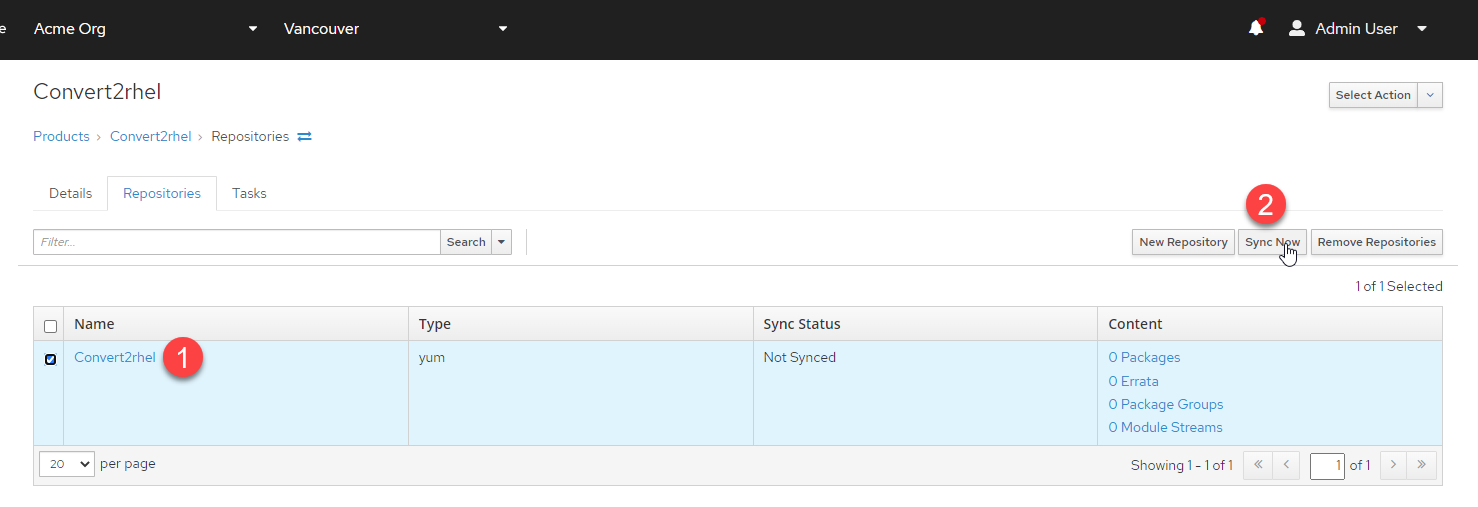Switch to the Tasks tab
Image resolution: width=1478 pixels, height=507 pixels.
pos(249,193)
